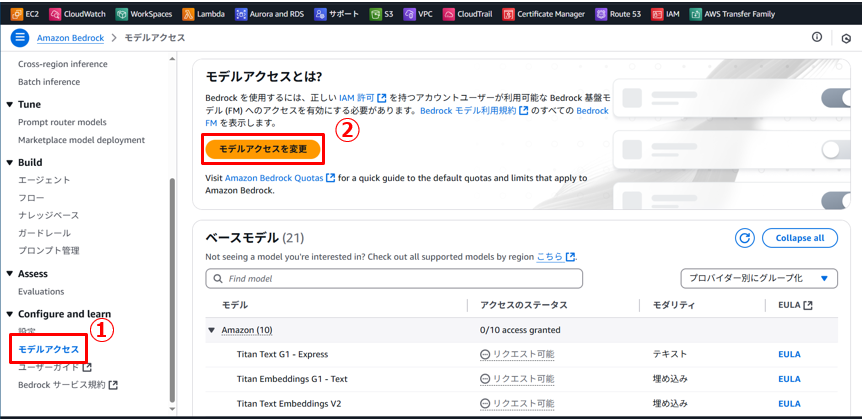This screenshot has width=862, height=419.
Task: Open the Route 53 shortcut icon
Action: pyautogui.click(x=601, y=14)
